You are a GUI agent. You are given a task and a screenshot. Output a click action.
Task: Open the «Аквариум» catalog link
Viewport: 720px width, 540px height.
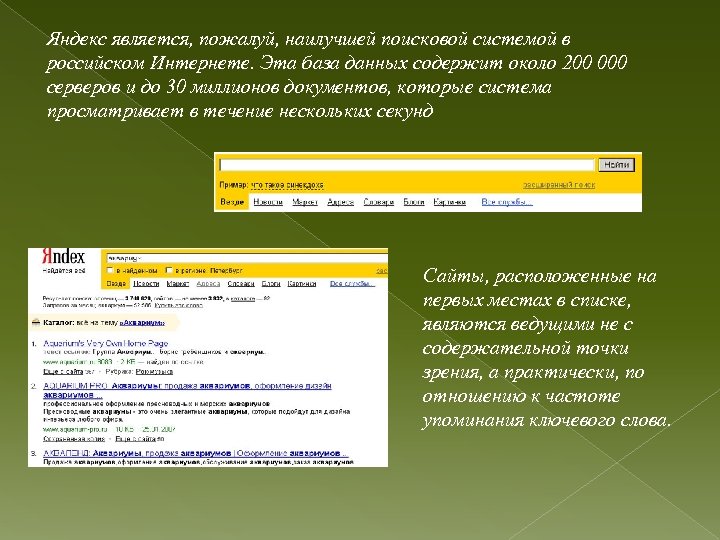click(142, 323)
